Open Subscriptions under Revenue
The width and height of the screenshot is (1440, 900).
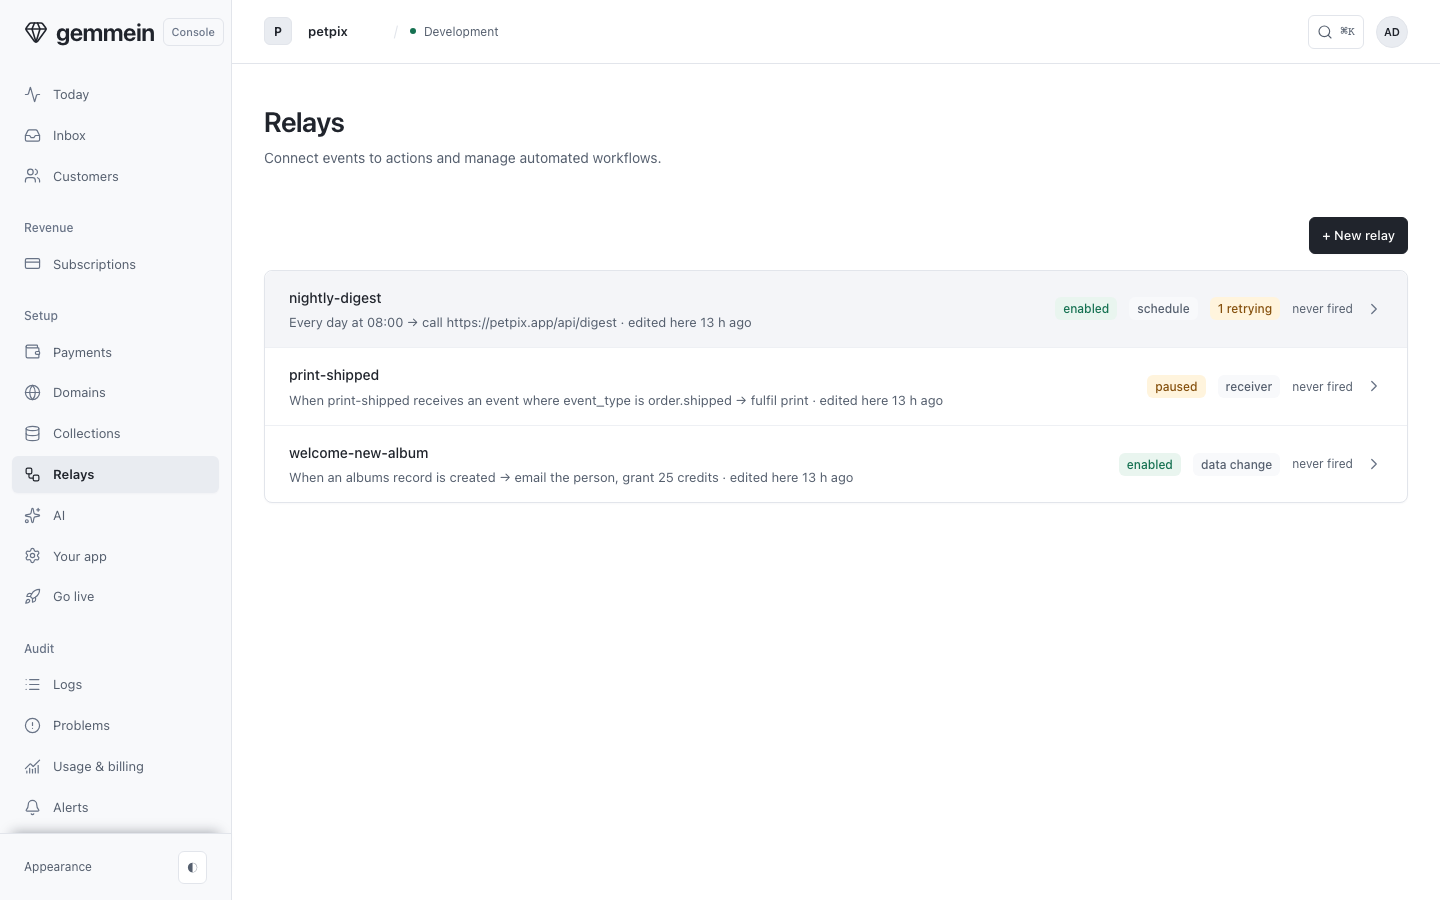[x=115, y=264]
